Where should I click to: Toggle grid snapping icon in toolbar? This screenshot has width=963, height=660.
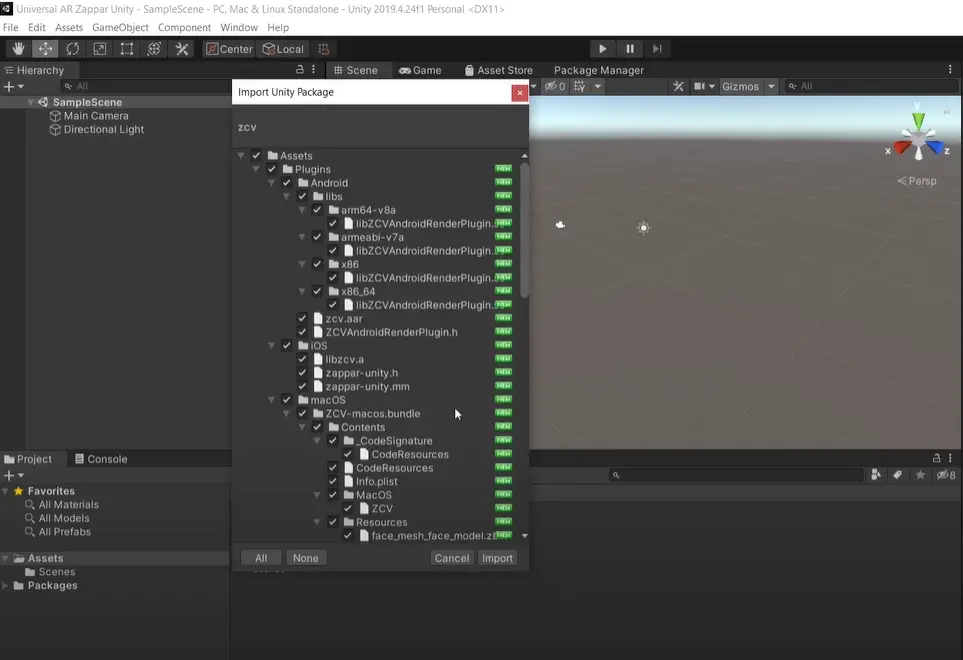[324, 49]
